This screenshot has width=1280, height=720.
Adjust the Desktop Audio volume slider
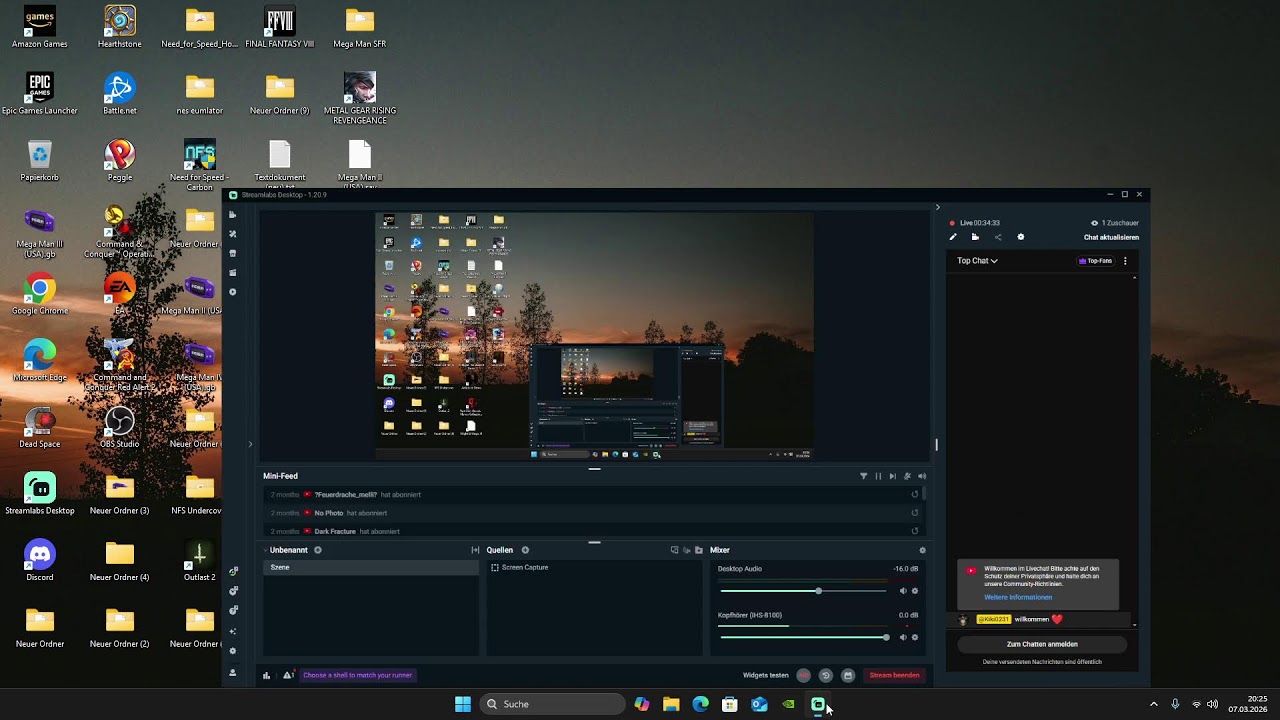click(803, 591)
